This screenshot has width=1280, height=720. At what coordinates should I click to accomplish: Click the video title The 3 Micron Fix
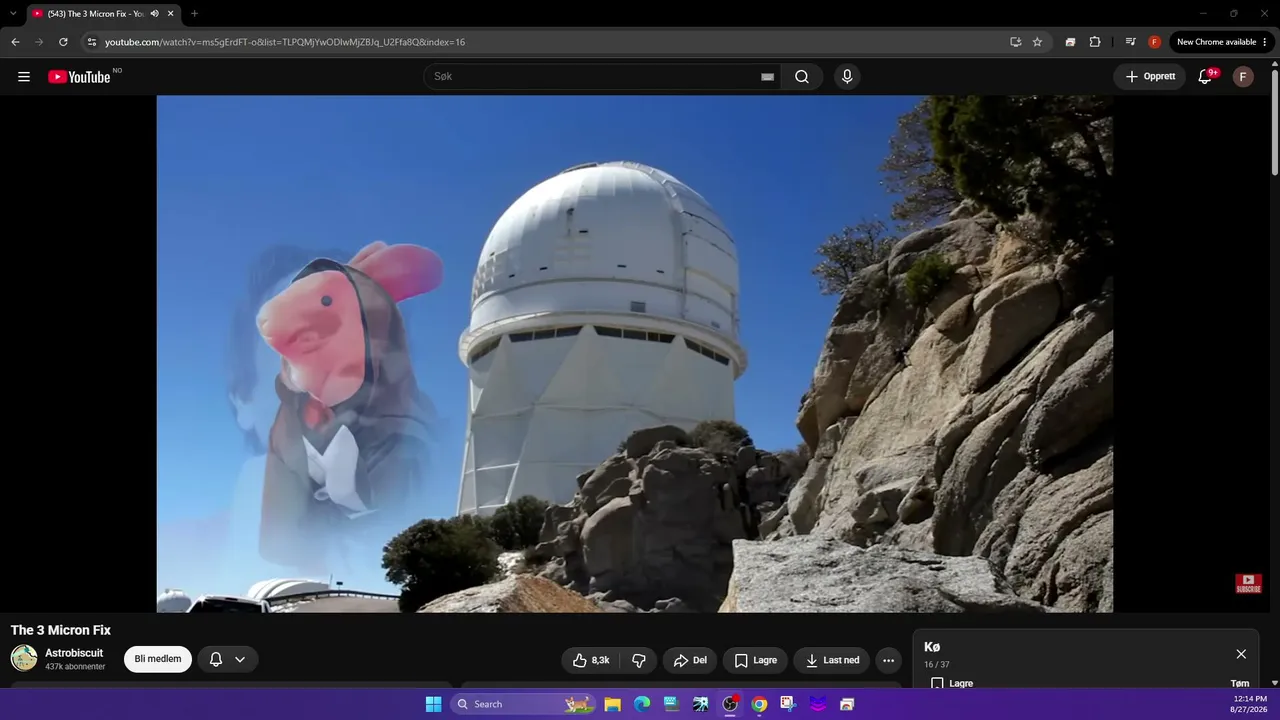click(x=61, y=630)
